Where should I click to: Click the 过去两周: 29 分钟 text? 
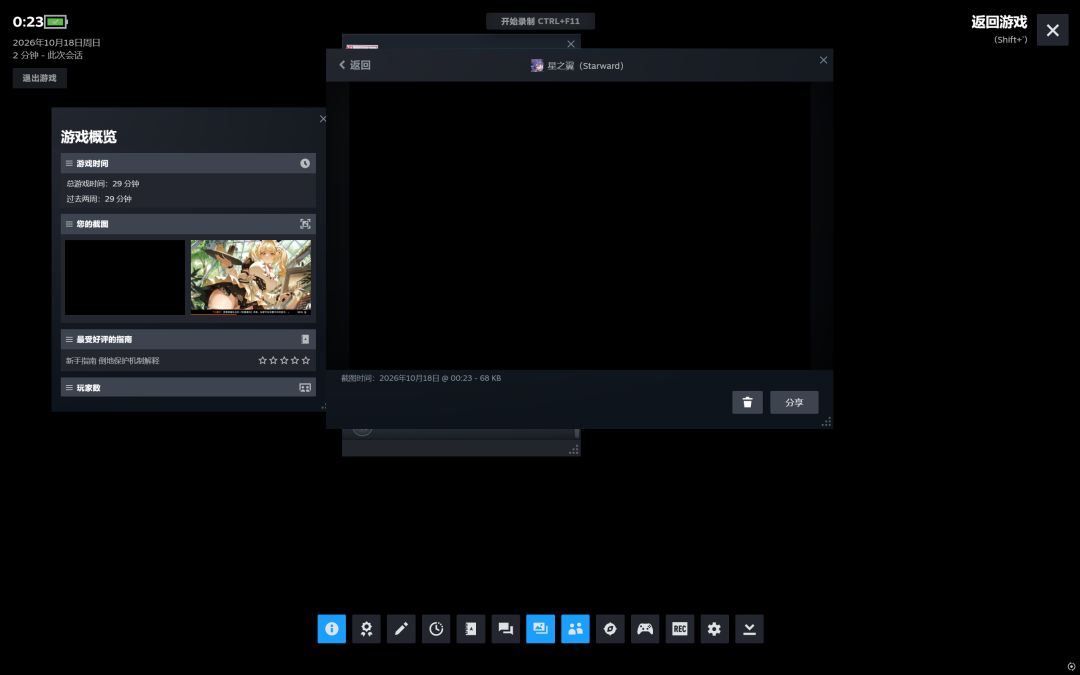(98, 199)
